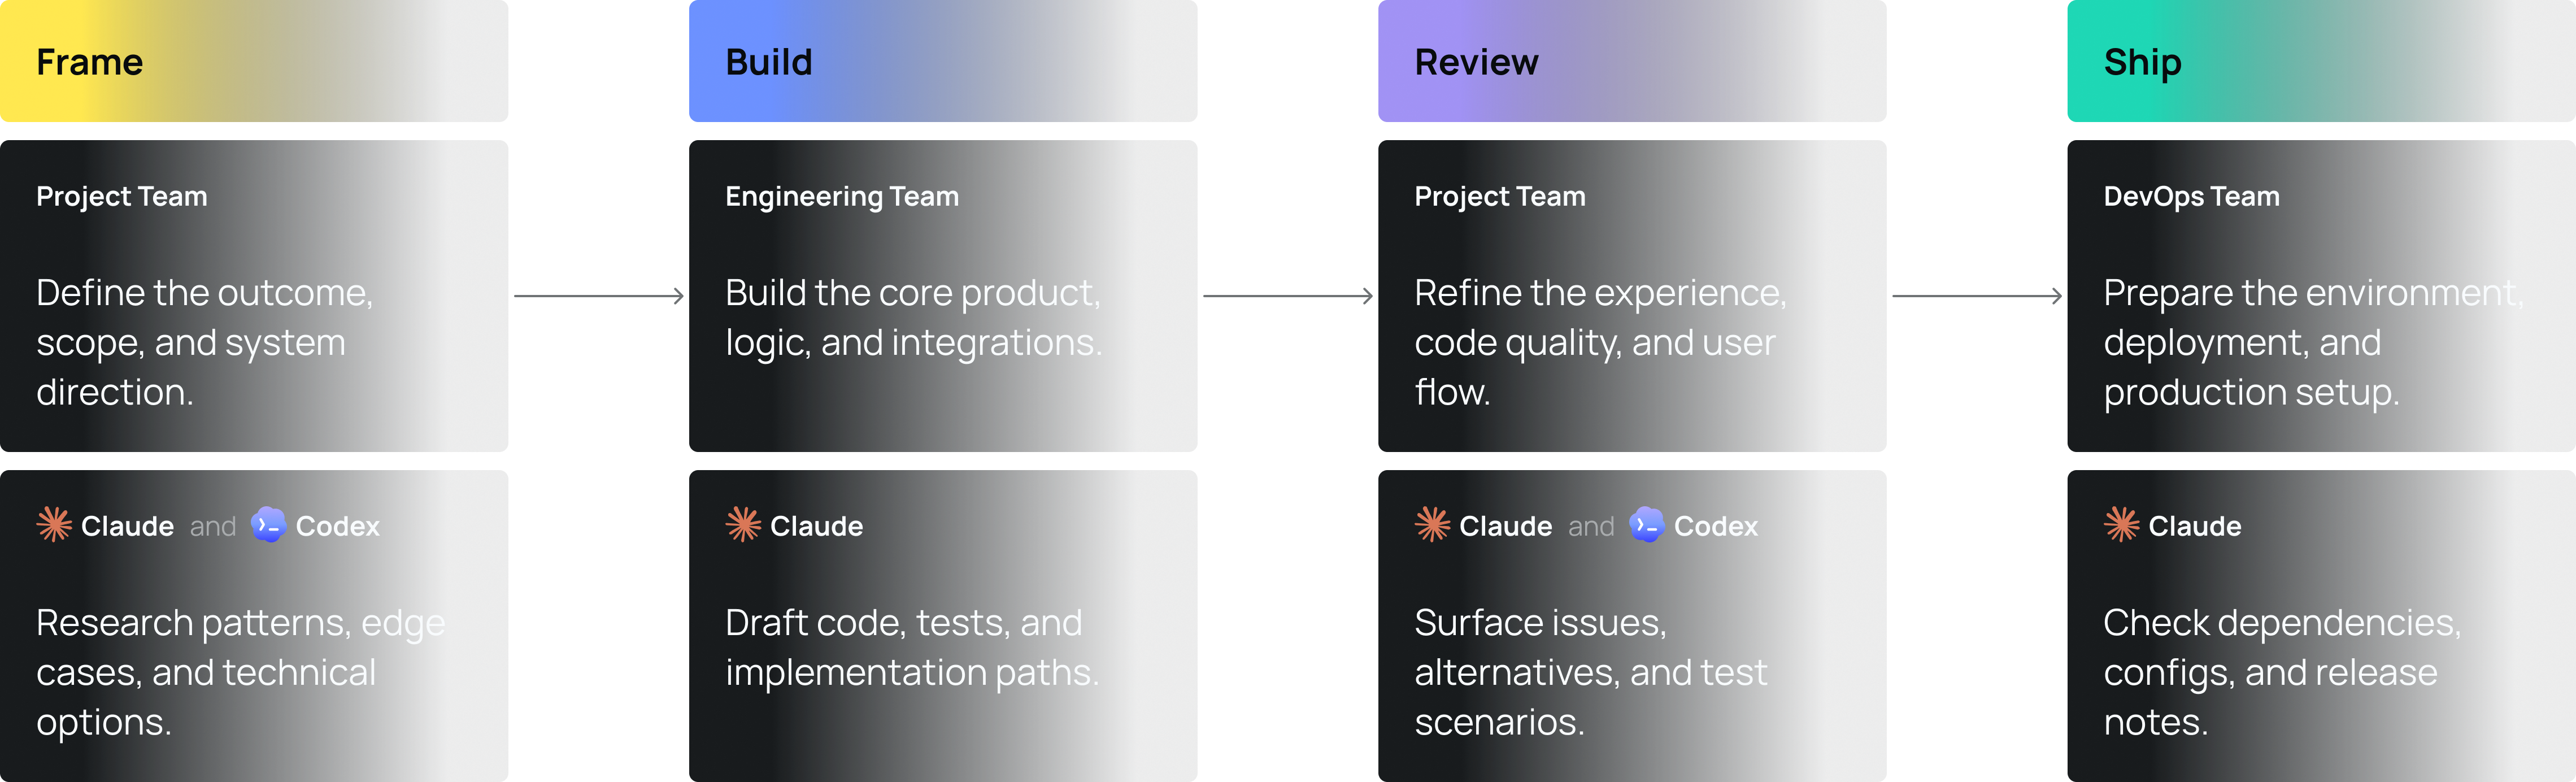Select the yellow Frame stage header

(254, 61)
